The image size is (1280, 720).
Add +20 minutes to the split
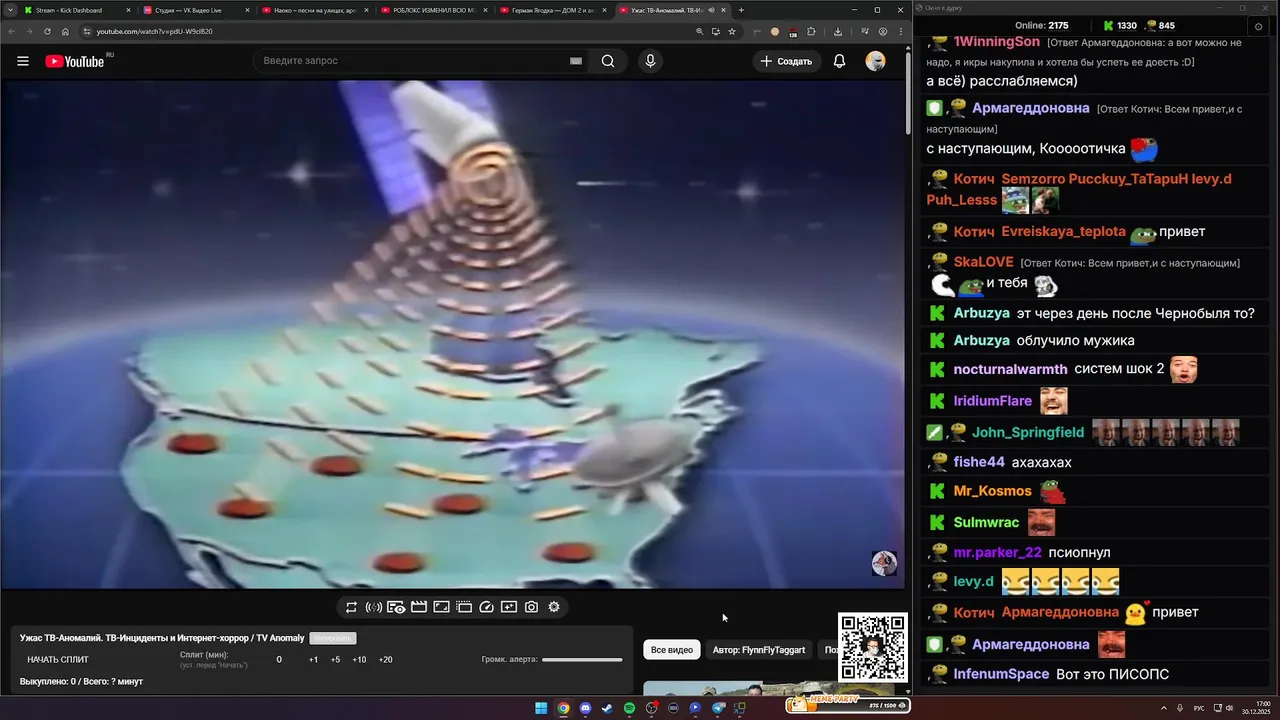click(x=385, y=660)
